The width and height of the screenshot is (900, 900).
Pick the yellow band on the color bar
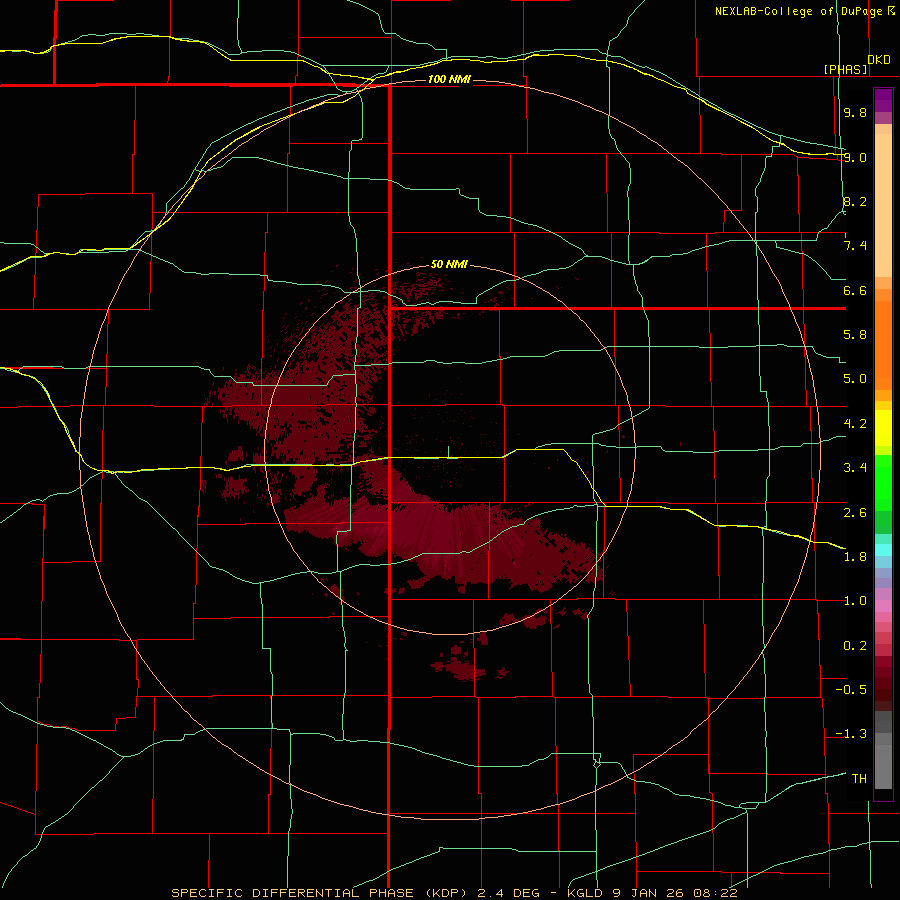click(x=883, y=428)
